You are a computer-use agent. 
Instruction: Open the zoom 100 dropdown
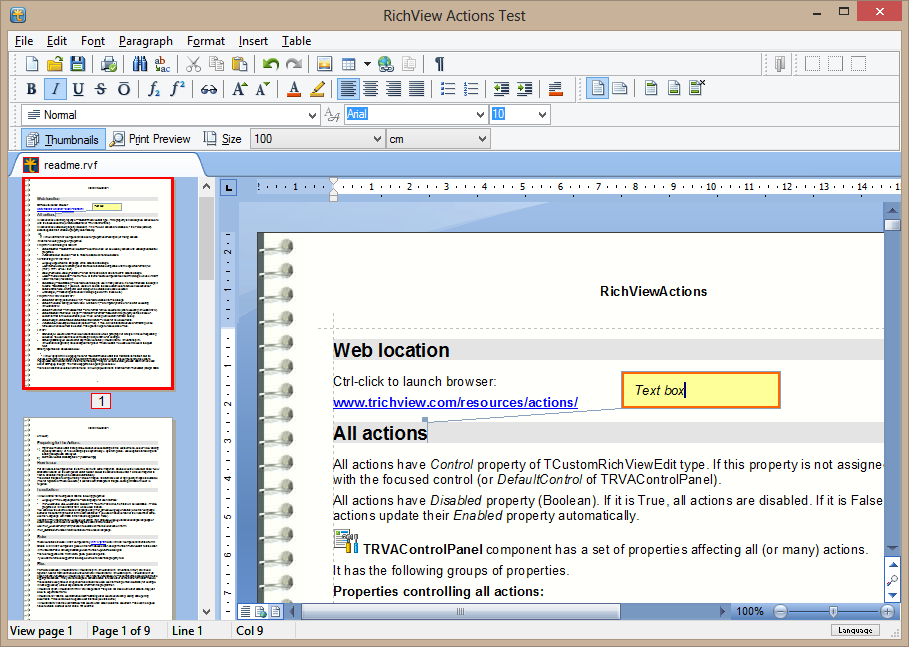coord(377,139)
